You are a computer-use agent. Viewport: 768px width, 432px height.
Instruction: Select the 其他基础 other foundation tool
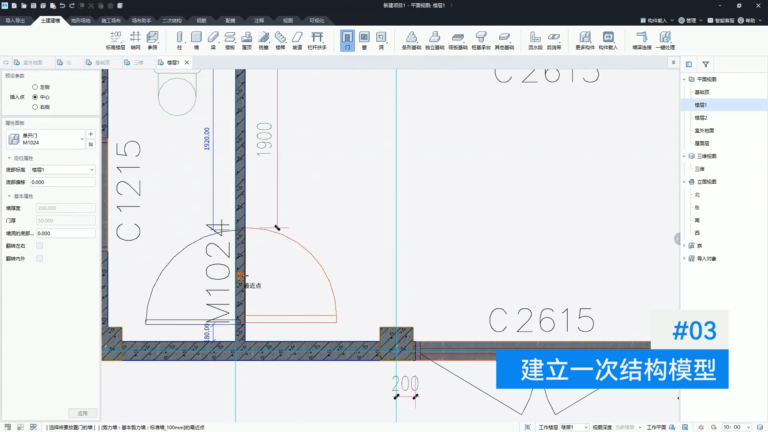pos(504,40)
